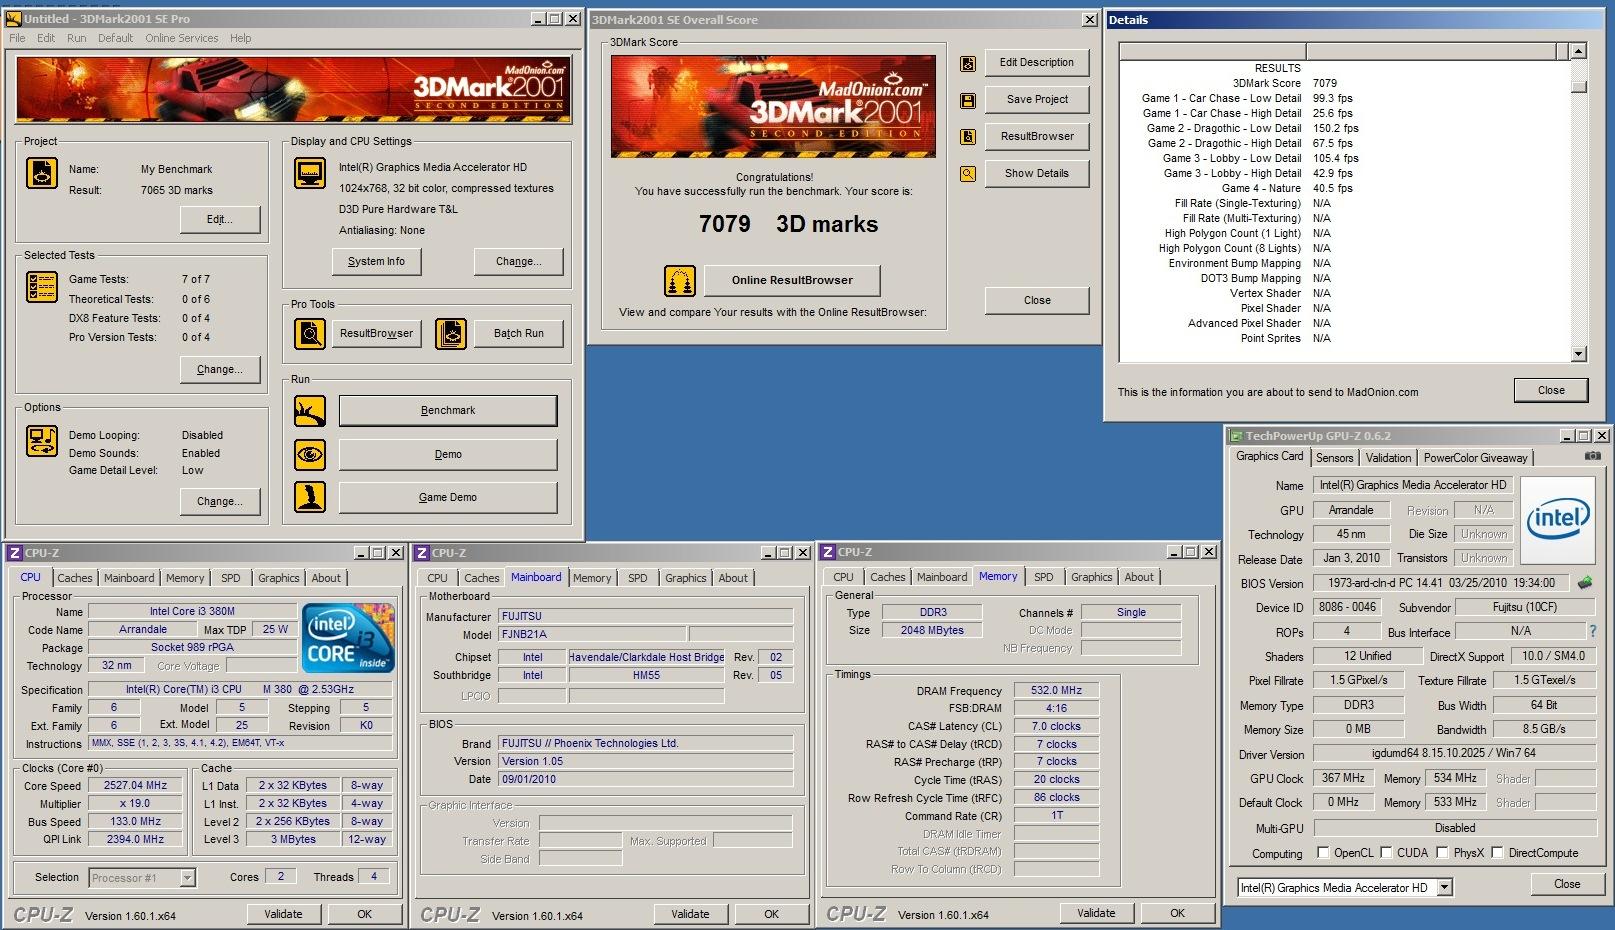Click the Options demo looping icon
Image resolution: width=1615 pixels, height=930 pixels.
coord(42,441)
